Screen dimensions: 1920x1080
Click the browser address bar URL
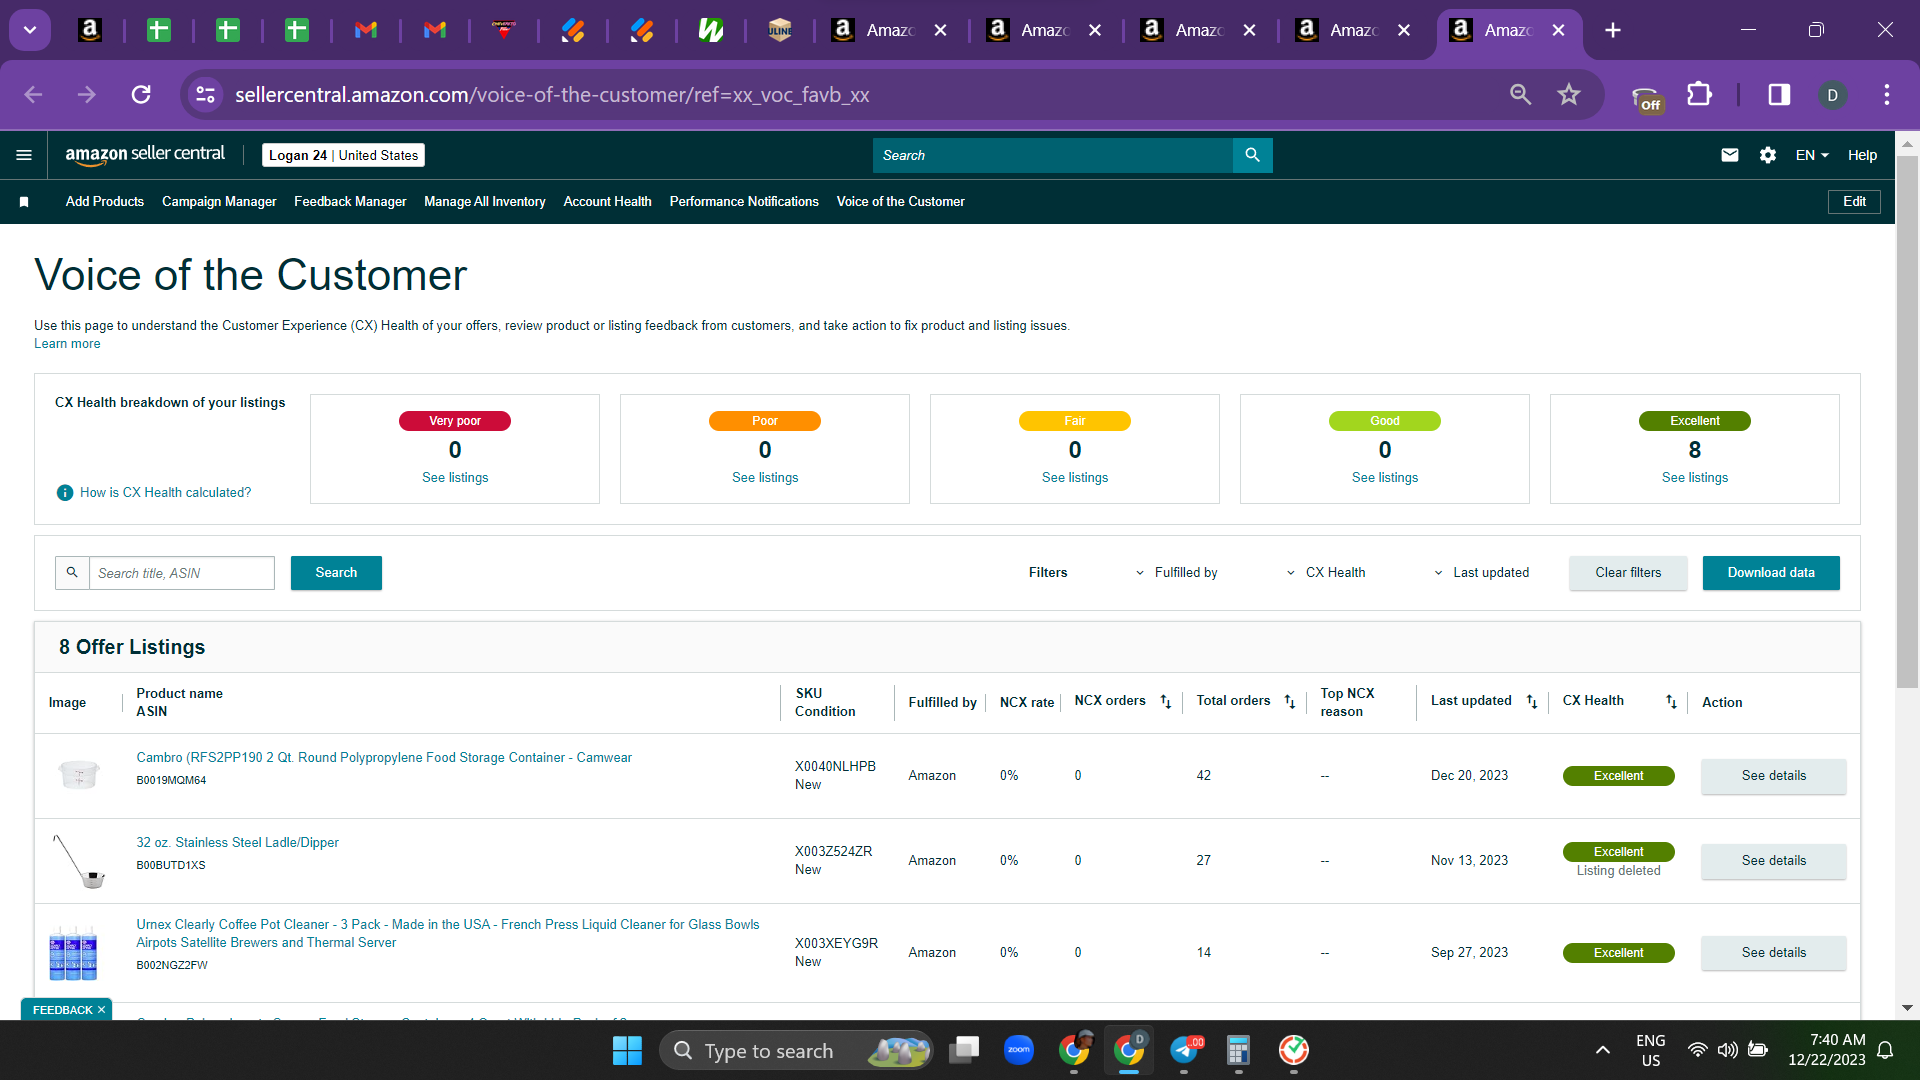552,94
